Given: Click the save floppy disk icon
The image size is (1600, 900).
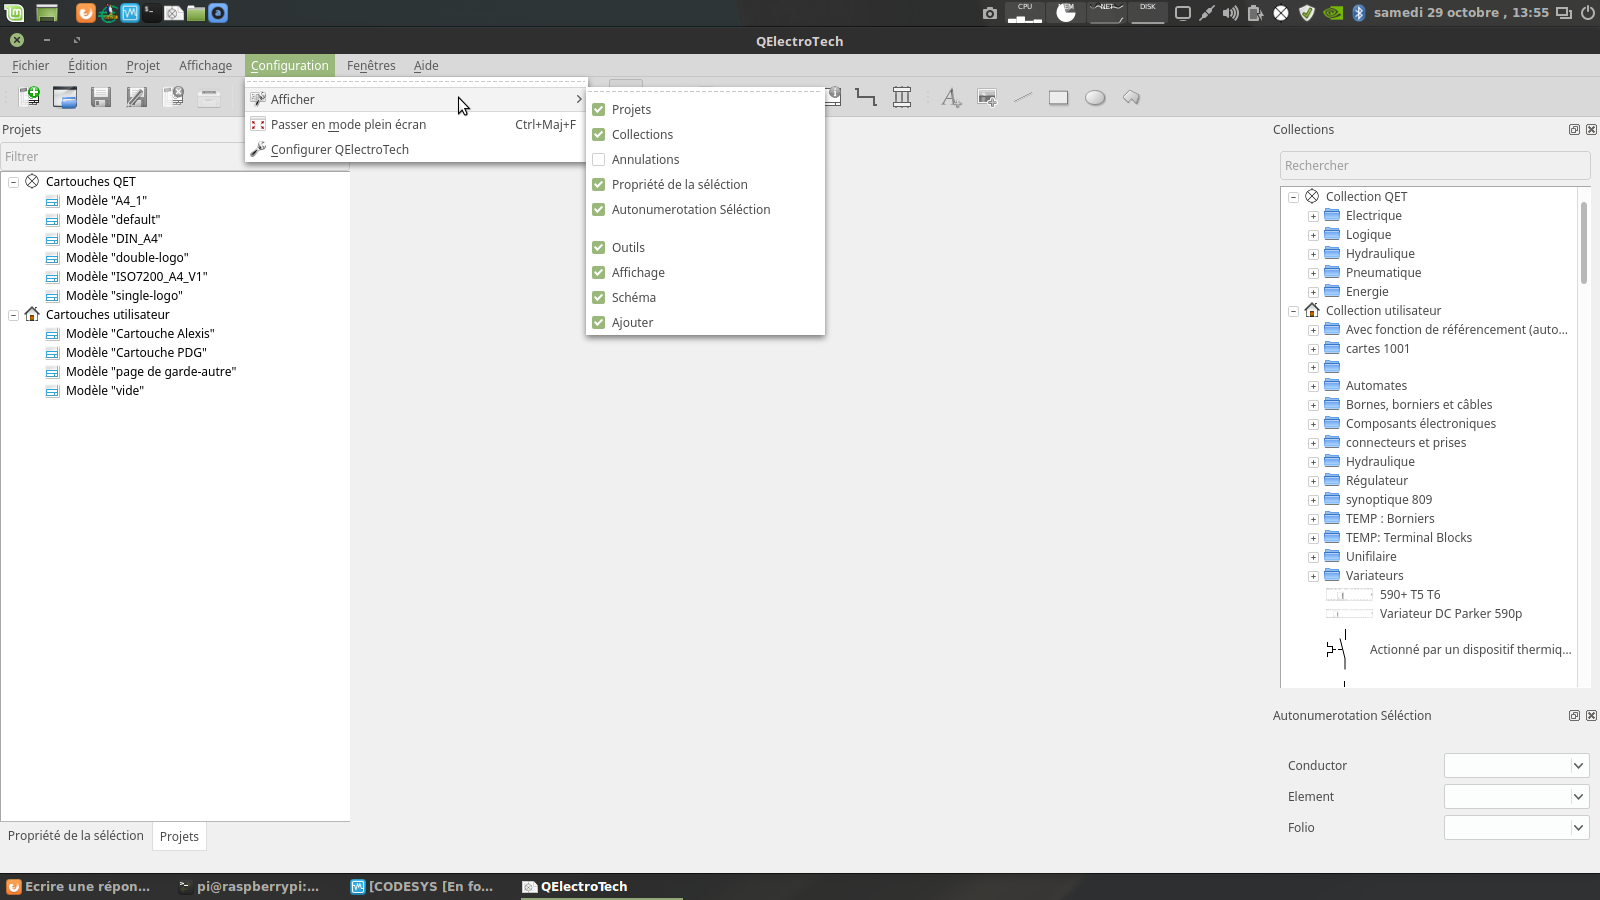Looking at the screenshot, I should [101, 97].
